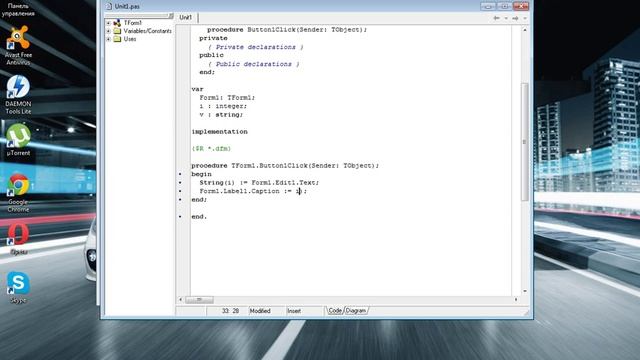The image size is (640, 360).
Task: Click the private keyword in code
Action: [213, 38]
